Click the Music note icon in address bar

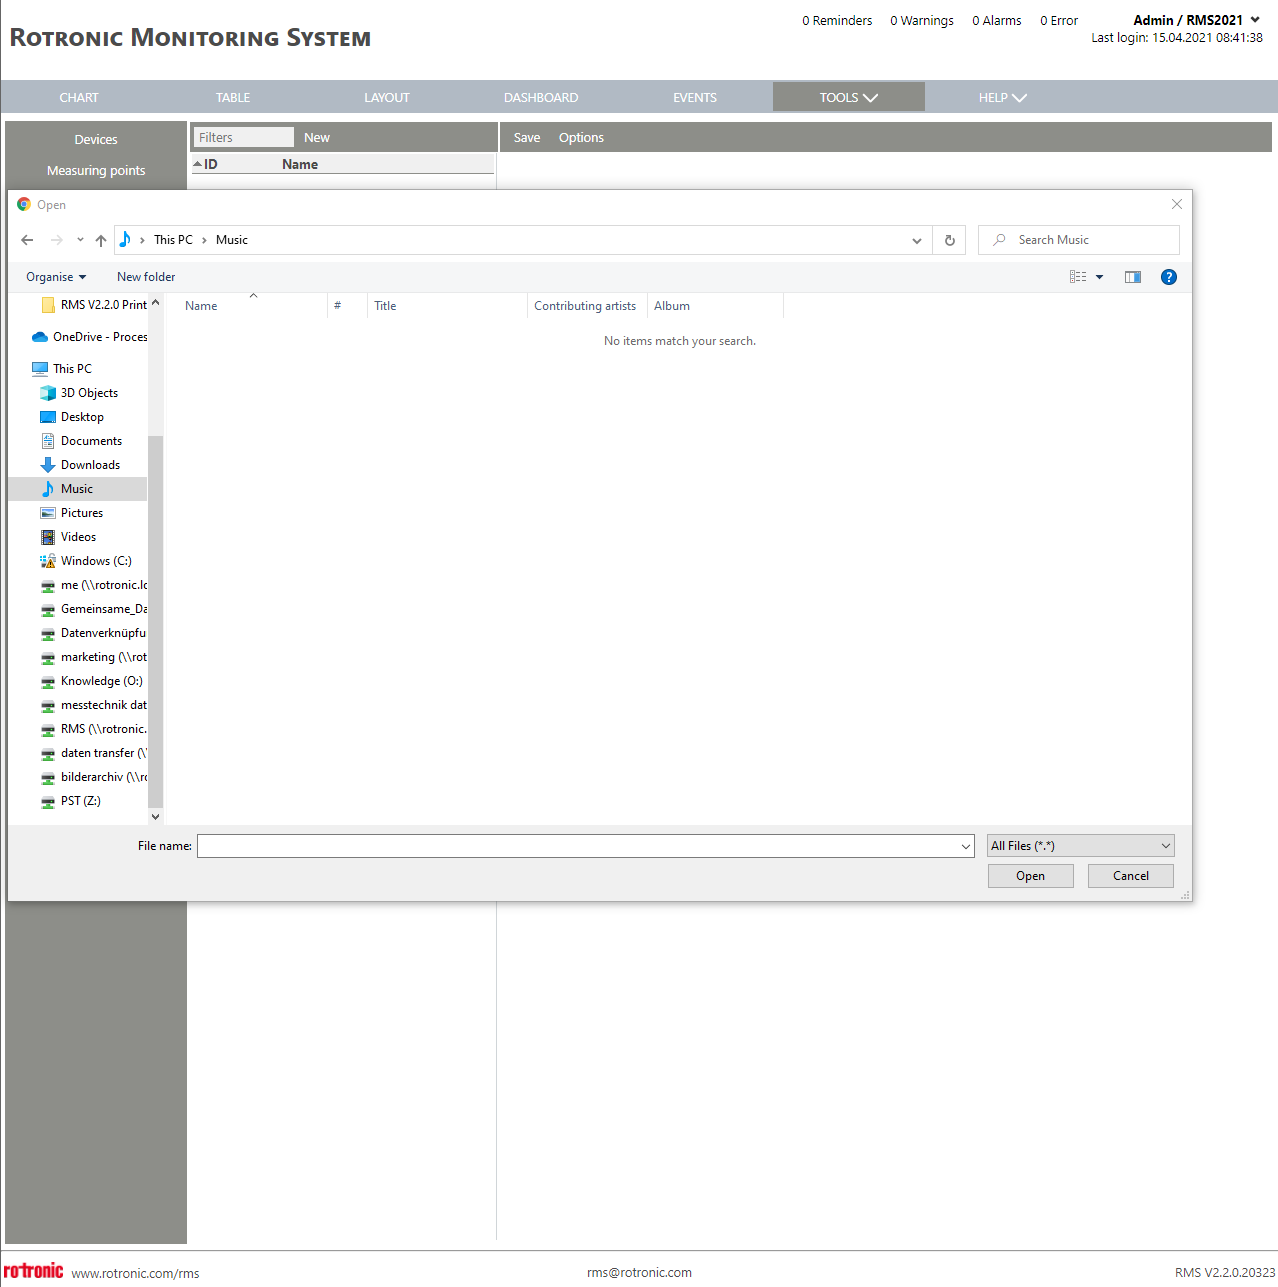tap(125, 239)
